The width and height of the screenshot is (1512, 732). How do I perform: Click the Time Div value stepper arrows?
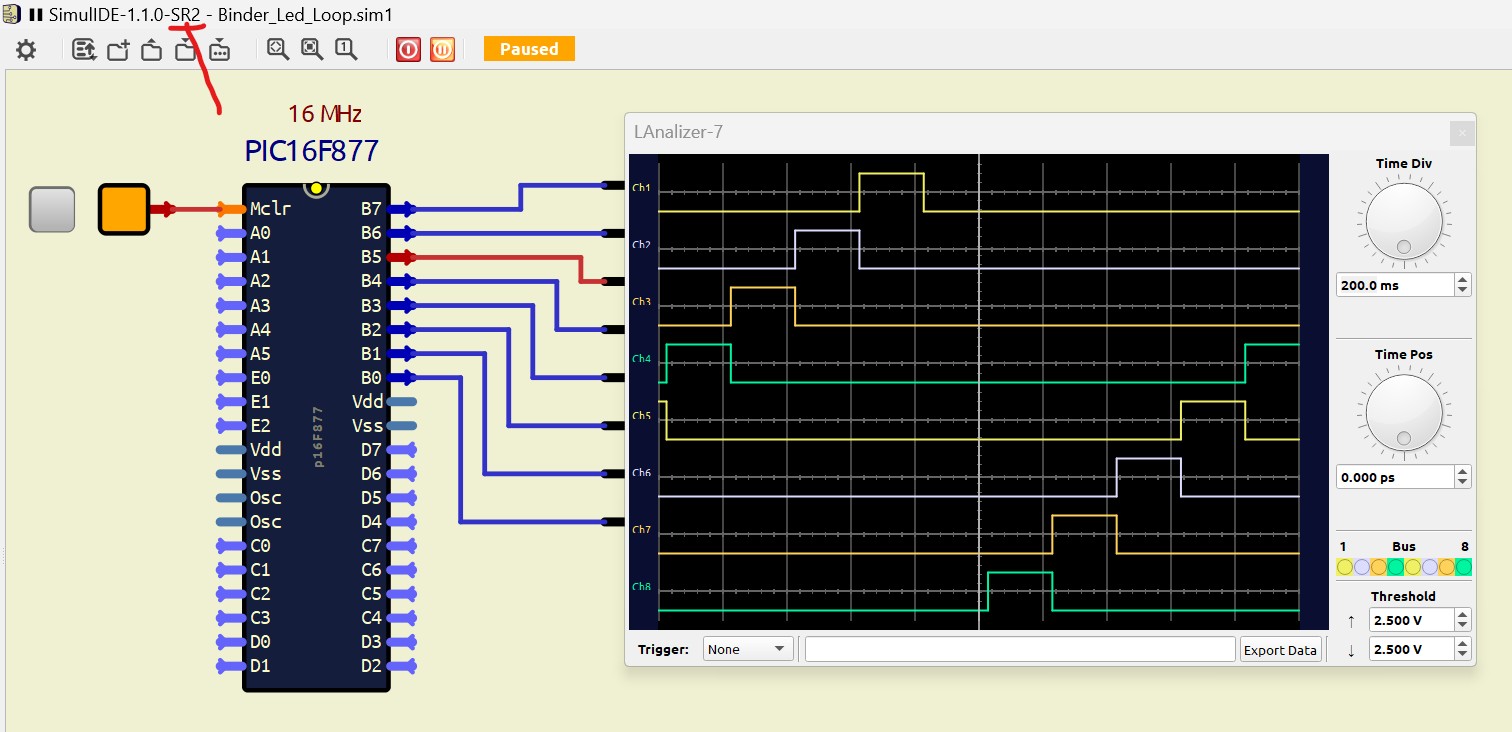point(1463,285)
